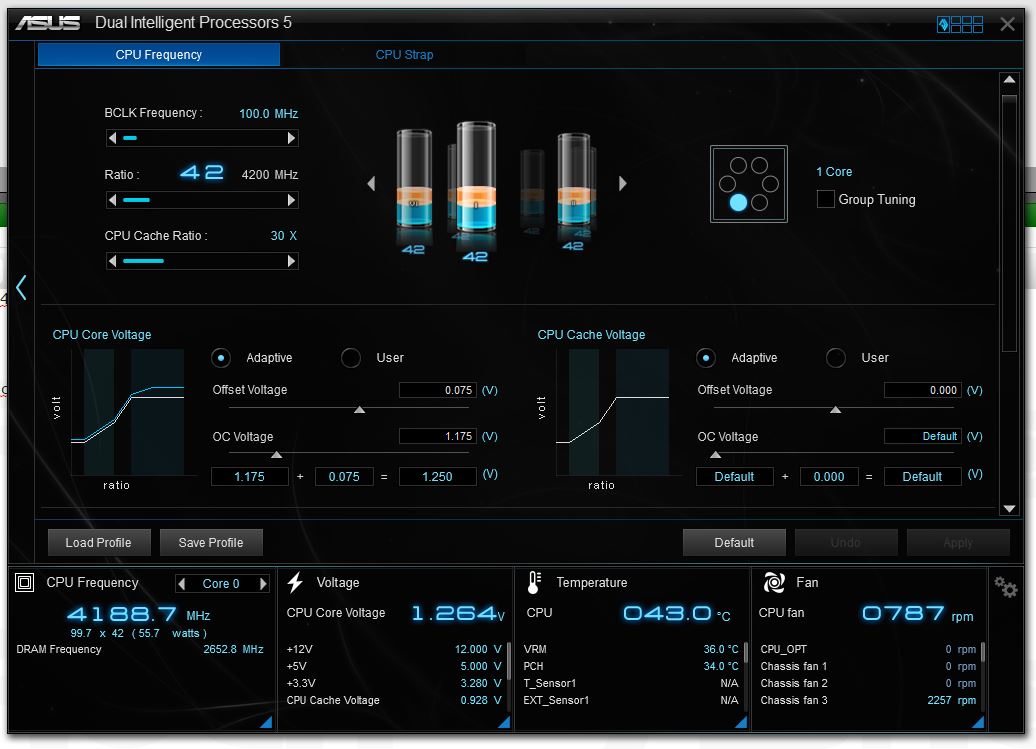1036x749 pixels.
Task: Click CPU Cache OC Voltage Default field
Action: 922,436
